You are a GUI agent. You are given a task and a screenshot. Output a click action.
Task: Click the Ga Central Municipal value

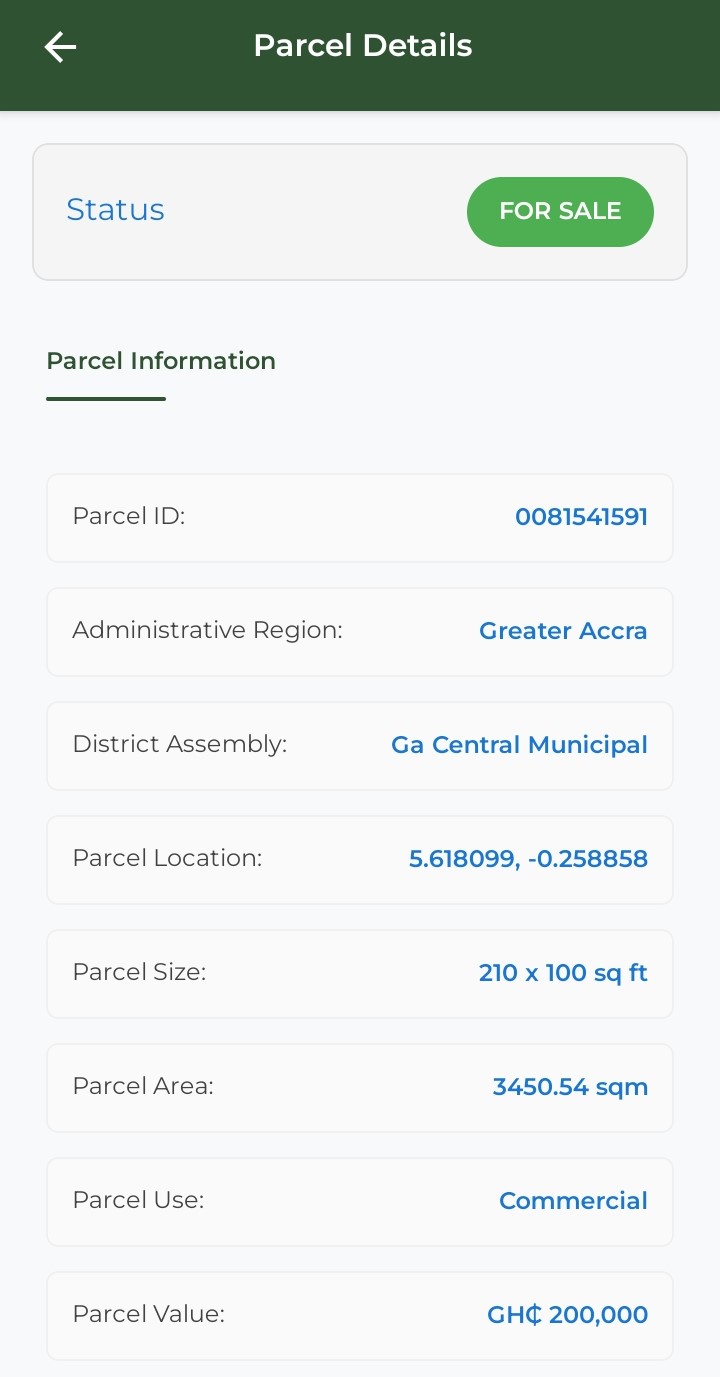(519, 745)
